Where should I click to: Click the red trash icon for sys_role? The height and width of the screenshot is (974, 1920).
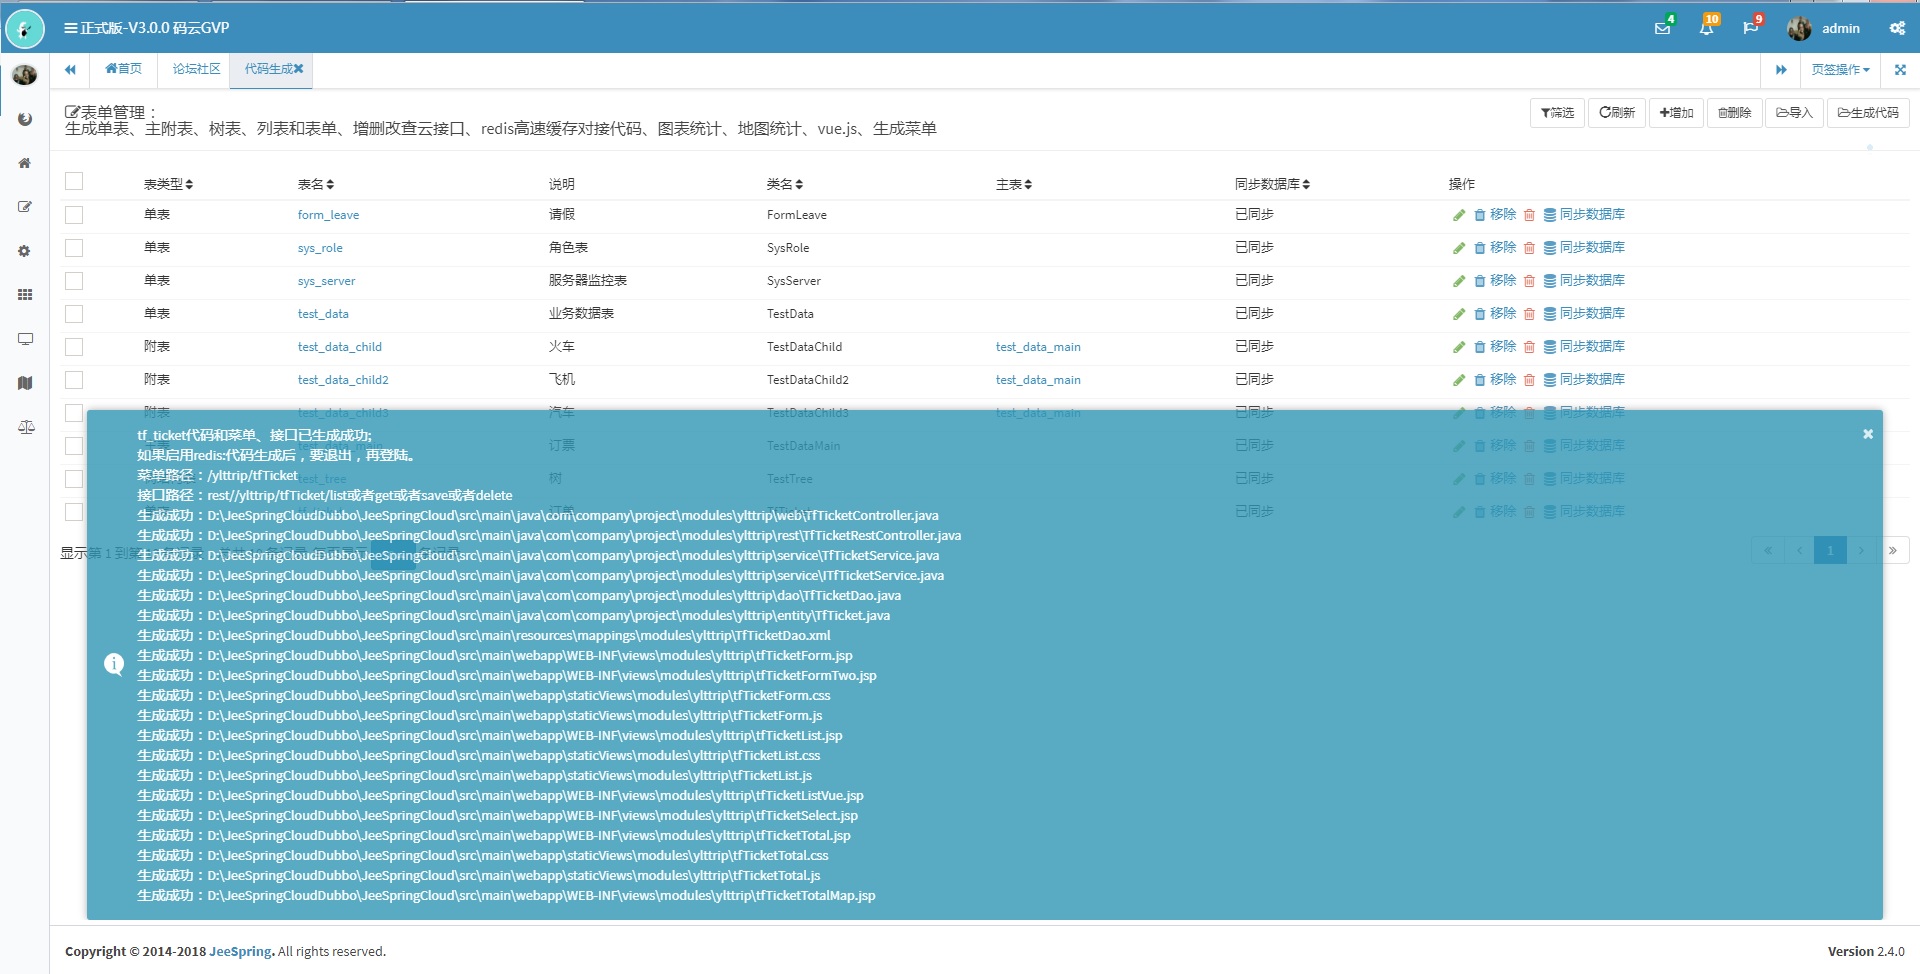coord(1529,248)
